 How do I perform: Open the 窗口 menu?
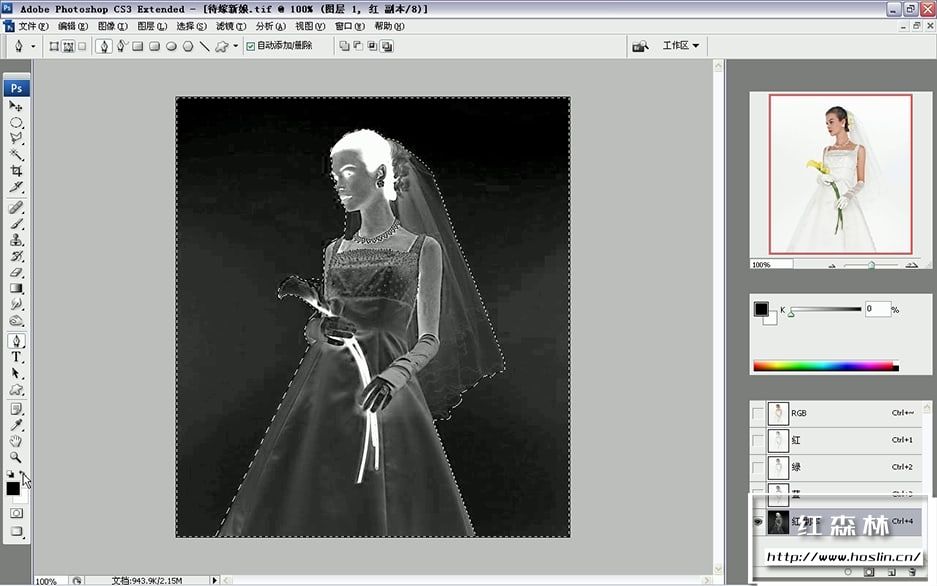(350, 26)
